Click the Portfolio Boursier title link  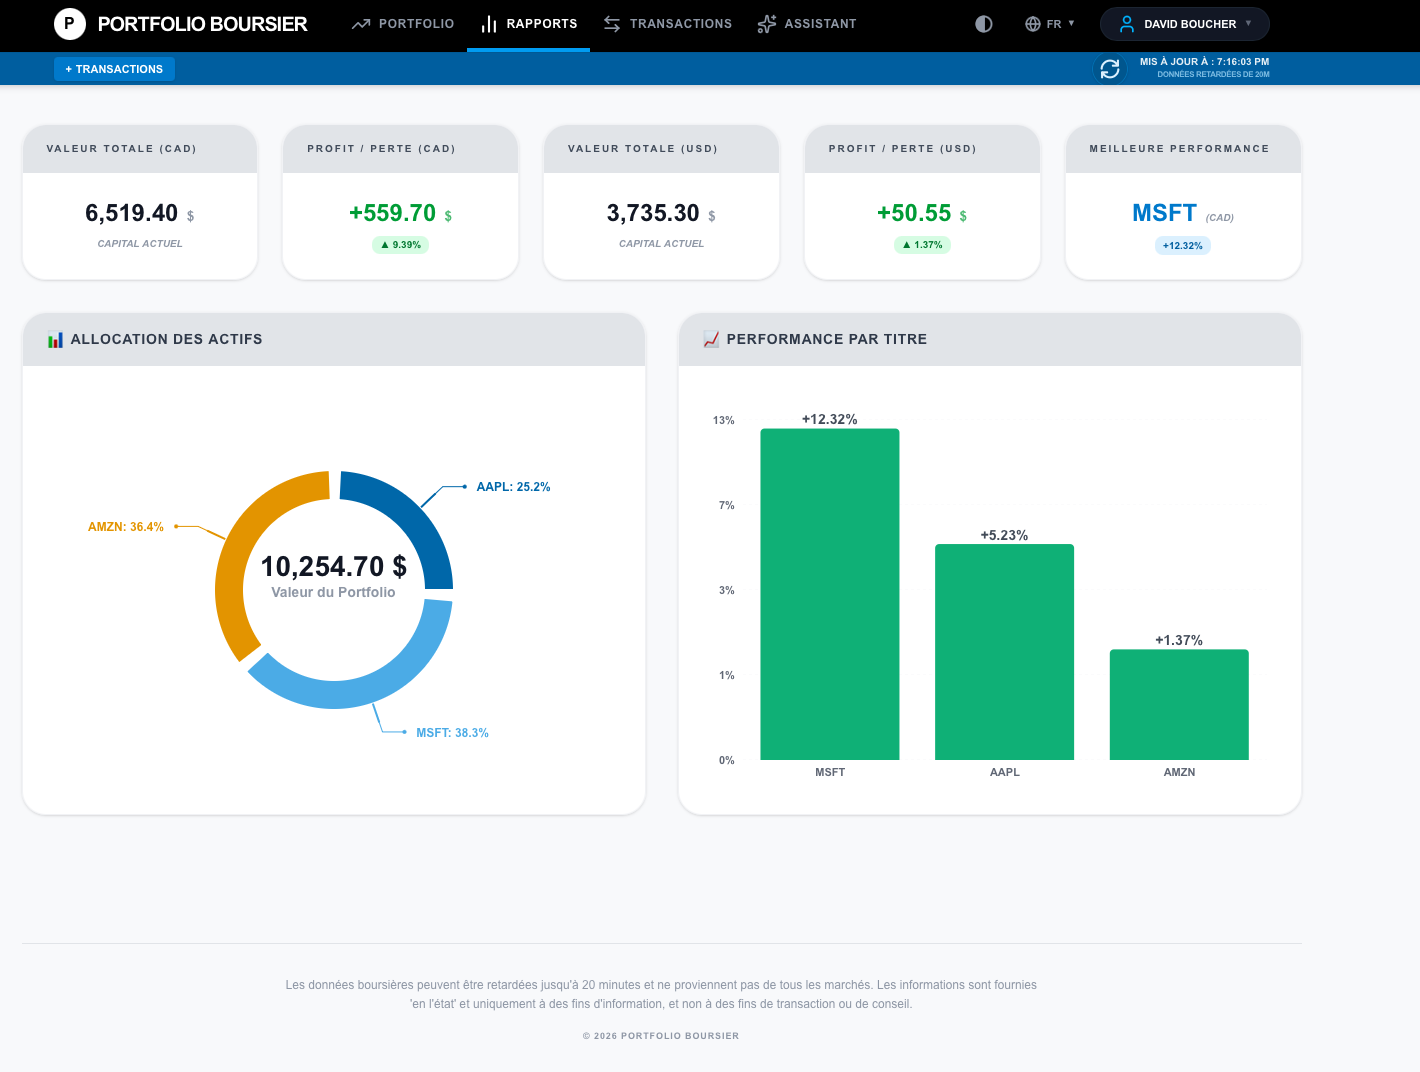point(202,24)
